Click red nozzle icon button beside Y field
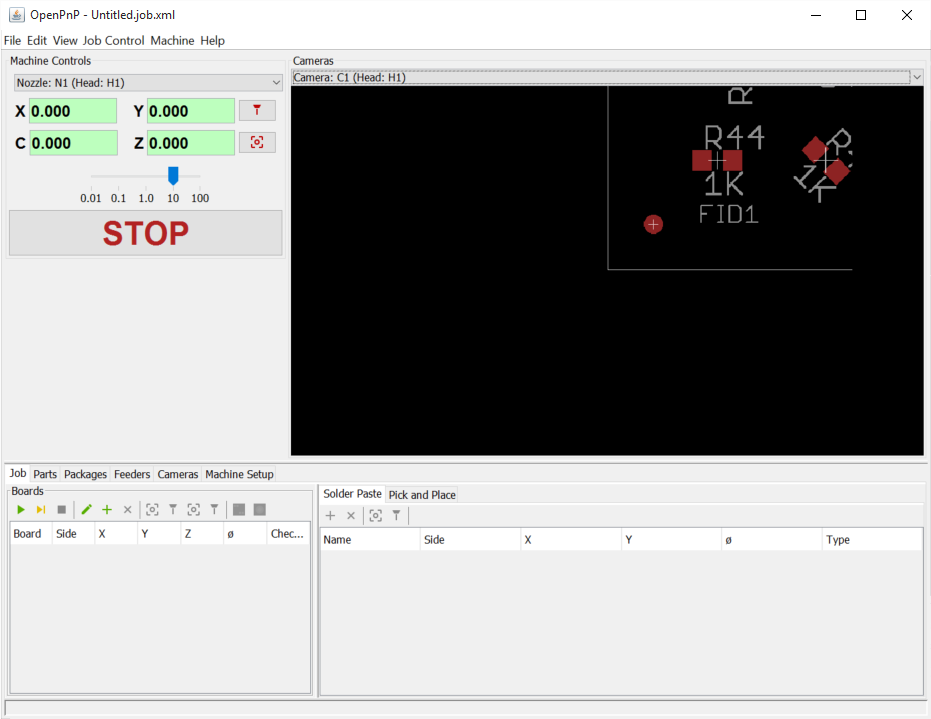This screenshot has height=719, width=931. pos(257,111)
